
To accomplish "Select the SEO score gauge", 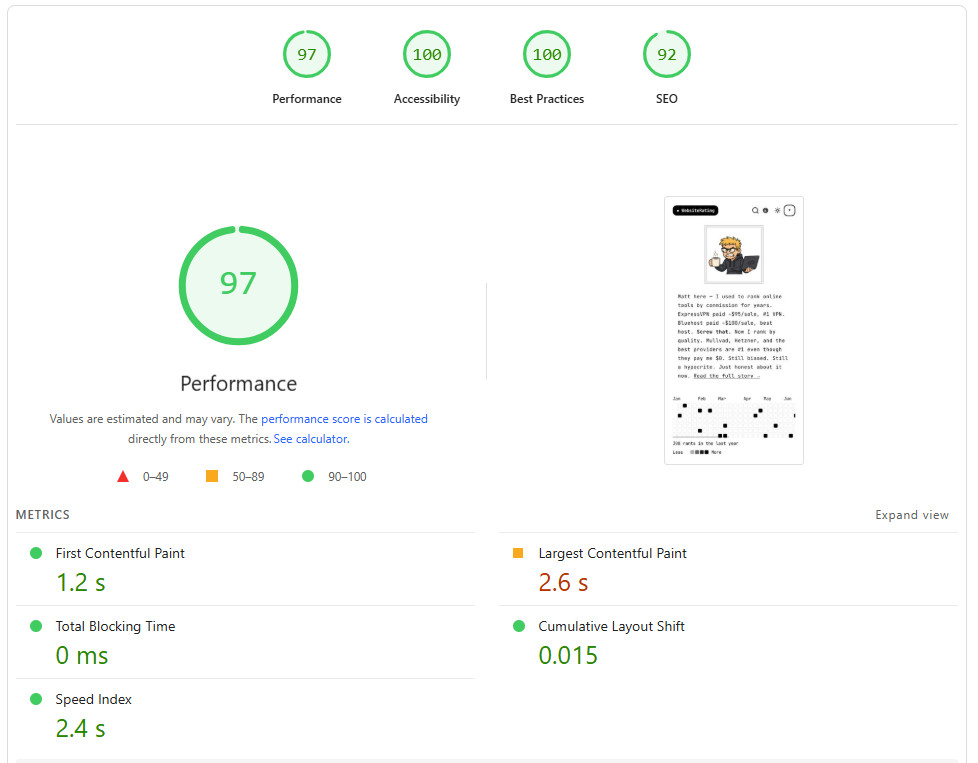I will pyautogui.click(x=666, y=55).
